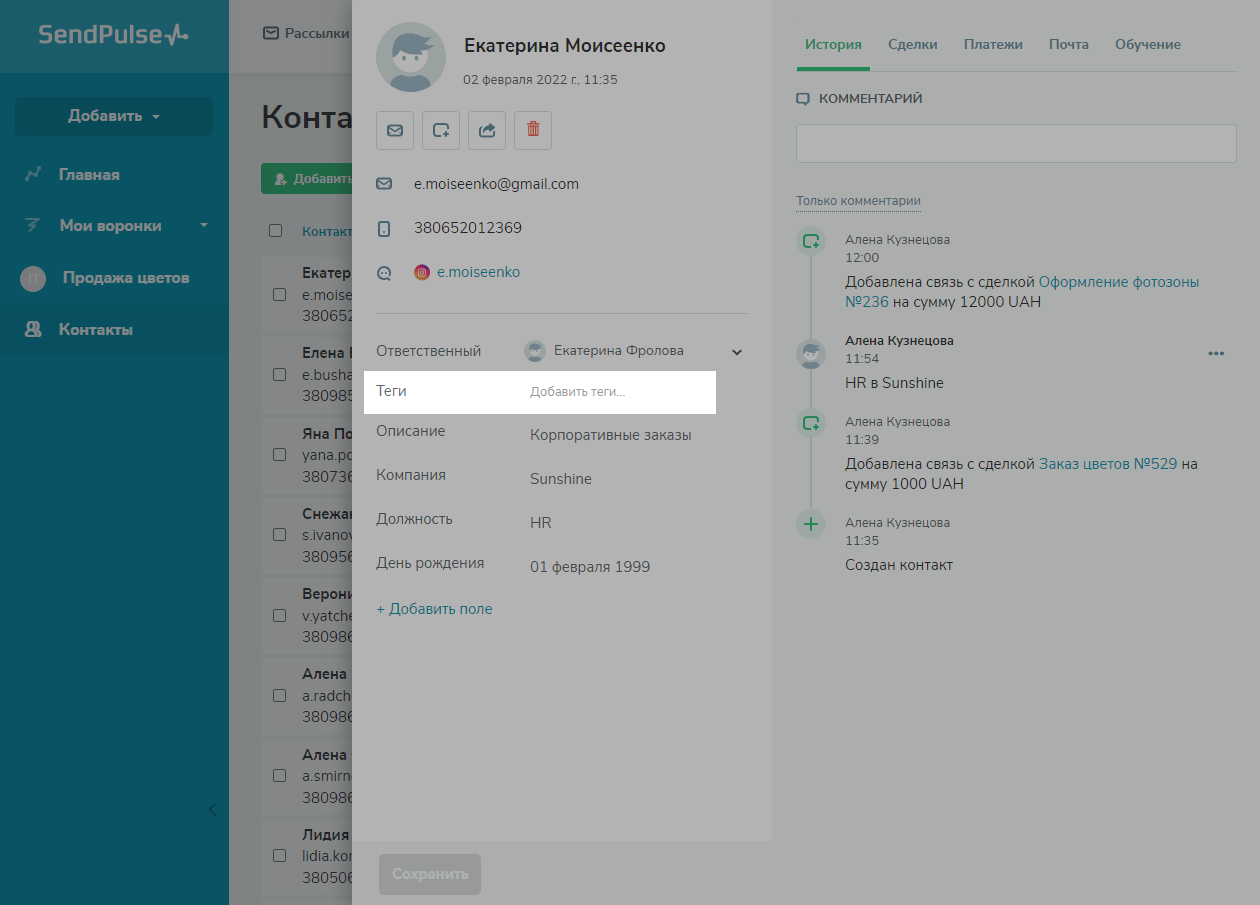Click the + Добавить поле link
This screenshot has width=1260, height=905.
coord(434,609)
